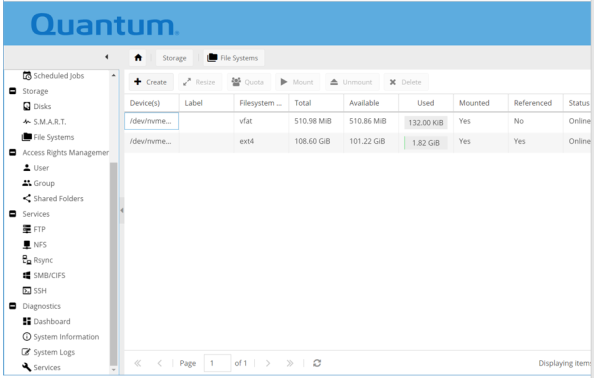Click the 101.22 GiB available cell
The image size is (594, 378).
[x=371, y=141]
